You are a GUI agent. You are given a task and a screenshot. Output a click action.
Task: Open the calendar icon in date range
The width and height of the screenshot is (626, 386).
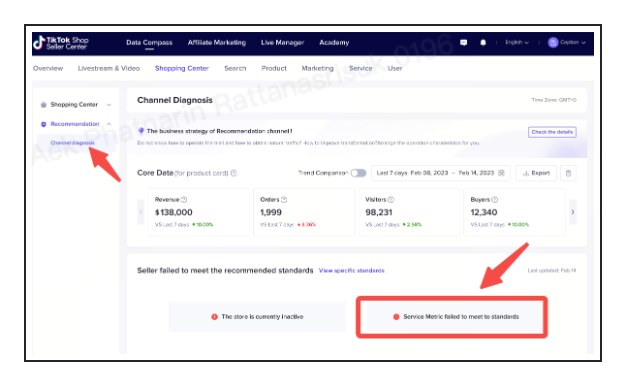pos(501,173)
